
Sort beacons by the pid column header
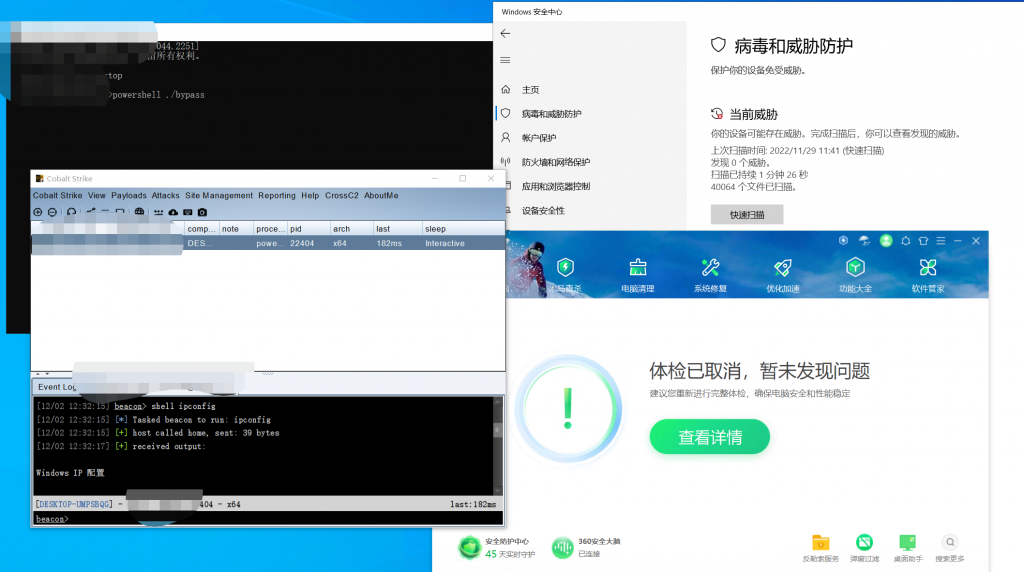click(x=308, y=229)
